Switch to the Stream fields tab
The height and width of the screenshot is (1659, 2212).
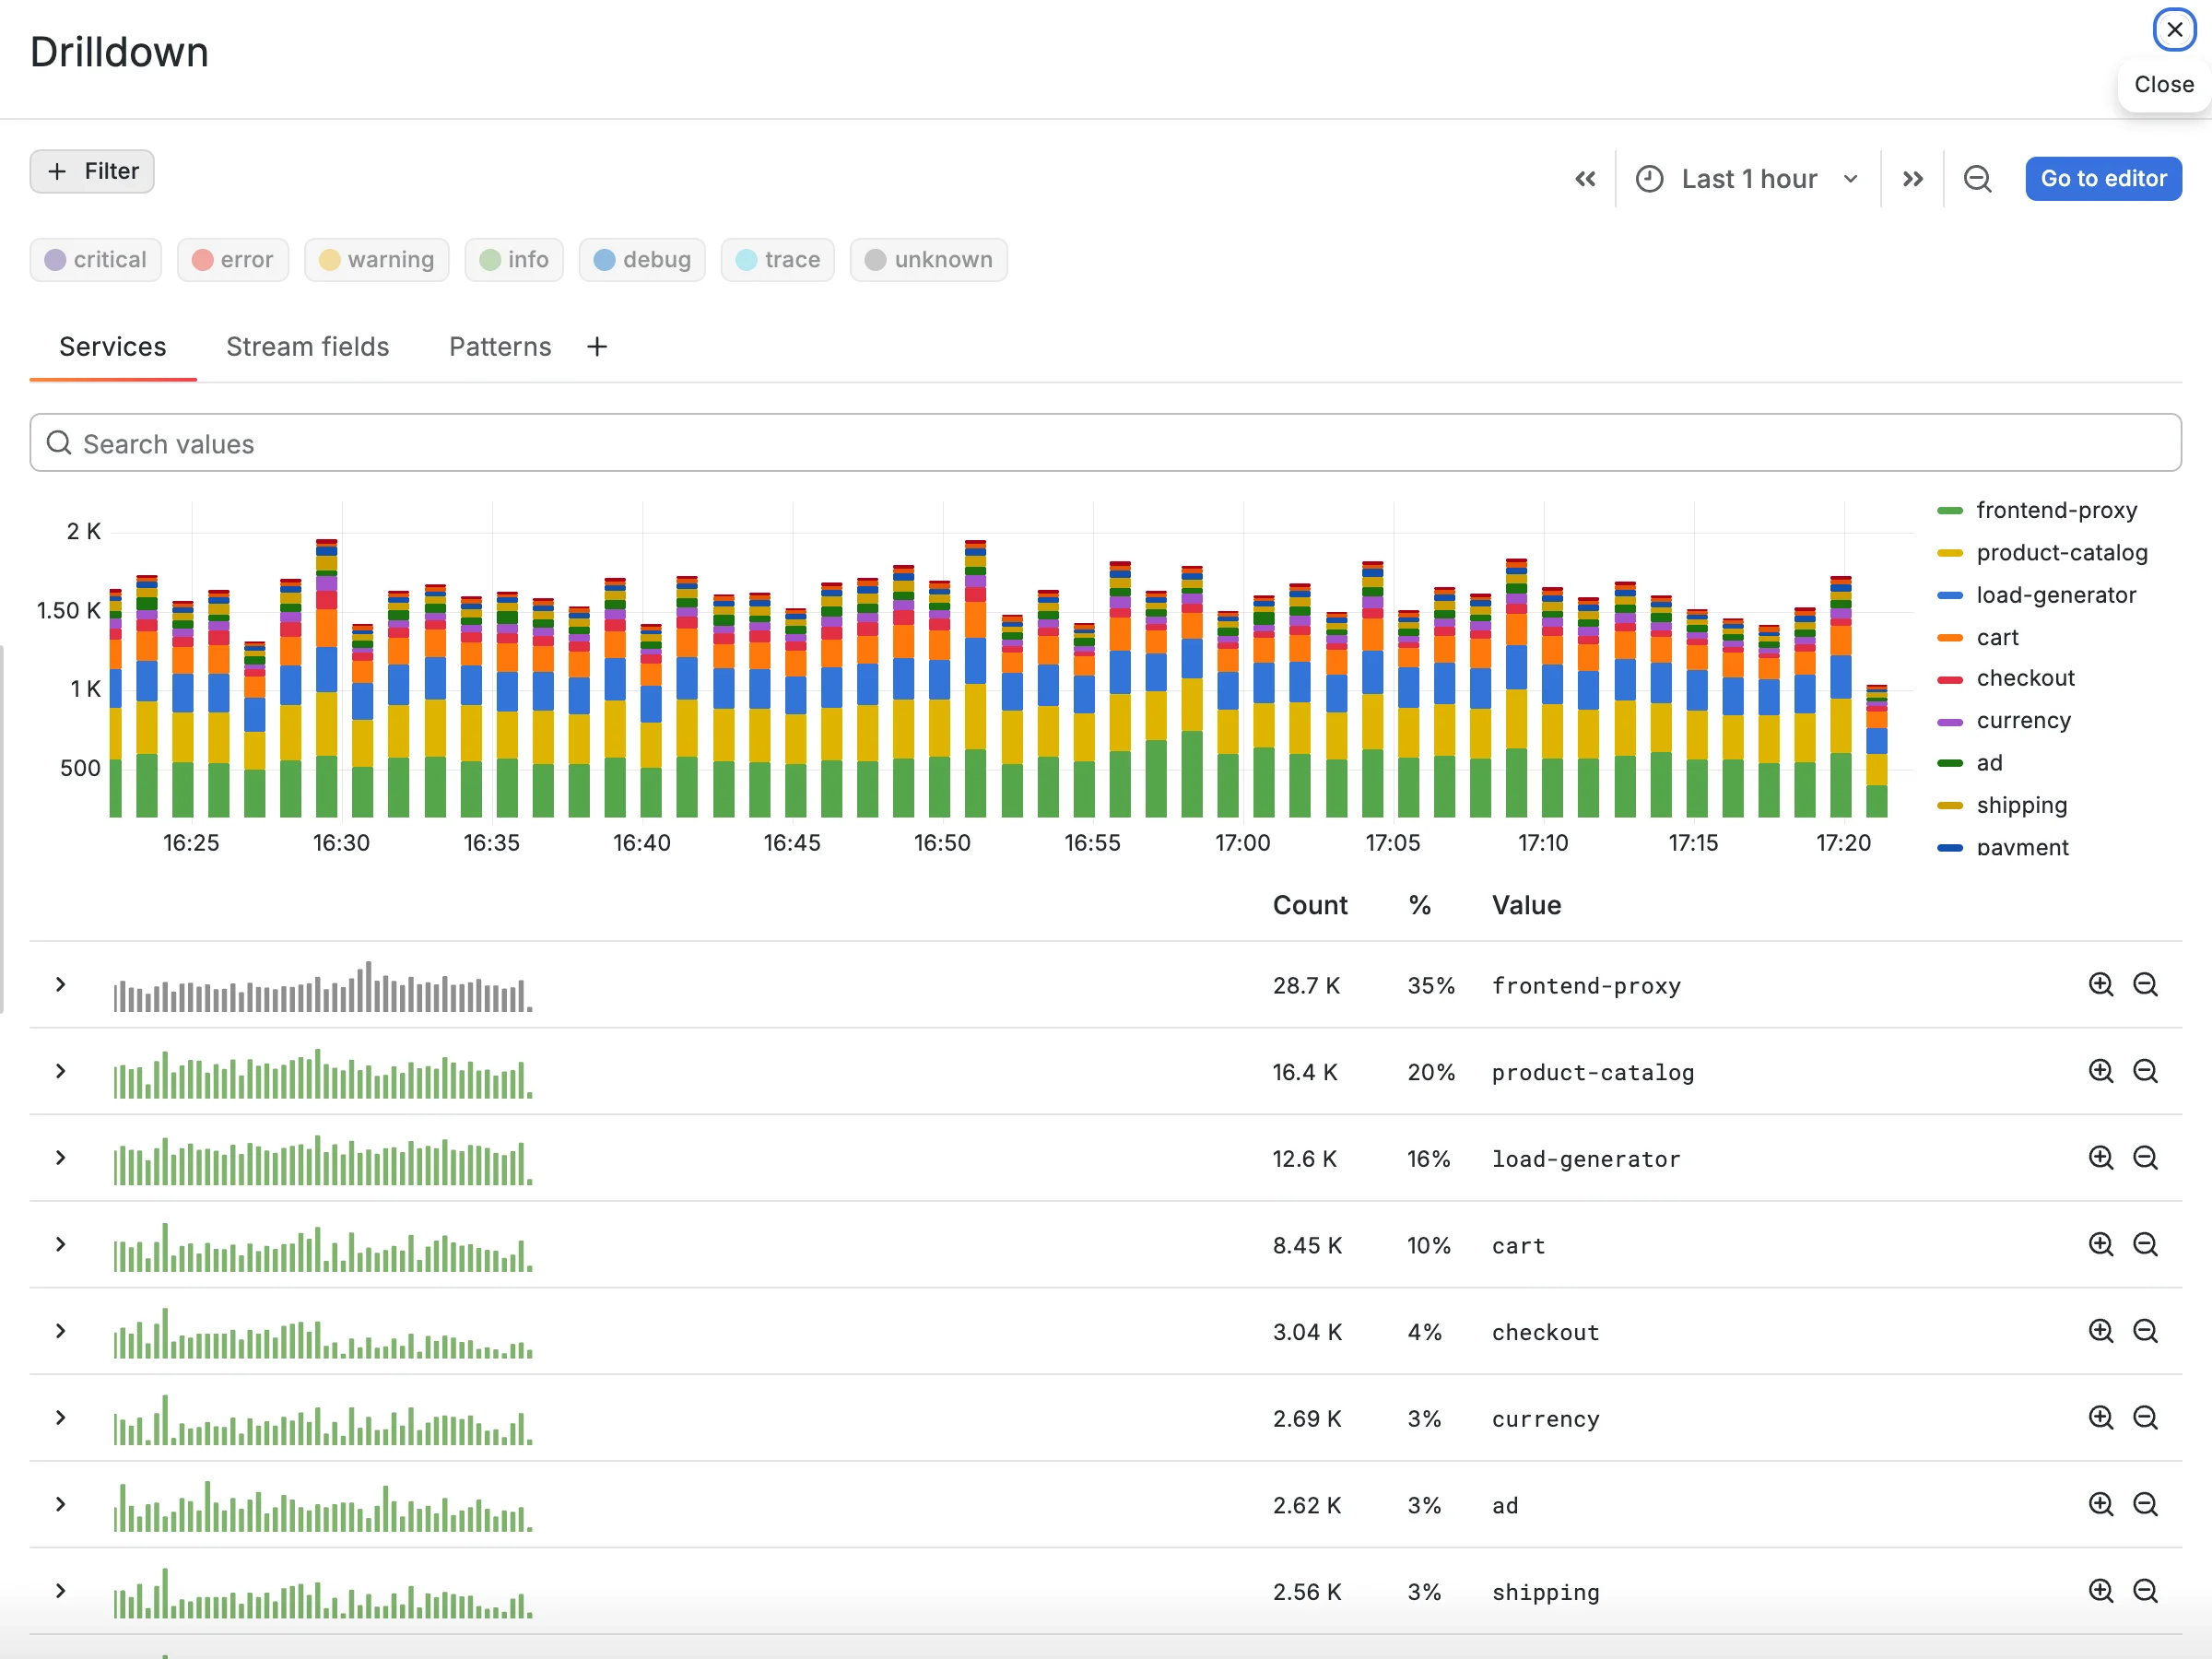pos(308,346)
